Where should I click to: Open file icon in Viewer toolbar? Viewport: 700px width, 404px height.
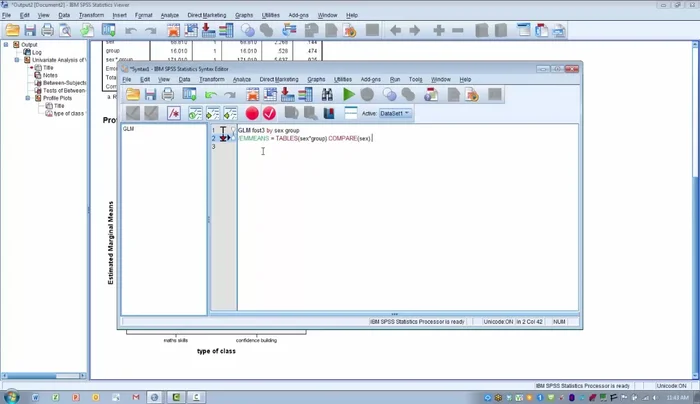[12, 30]
